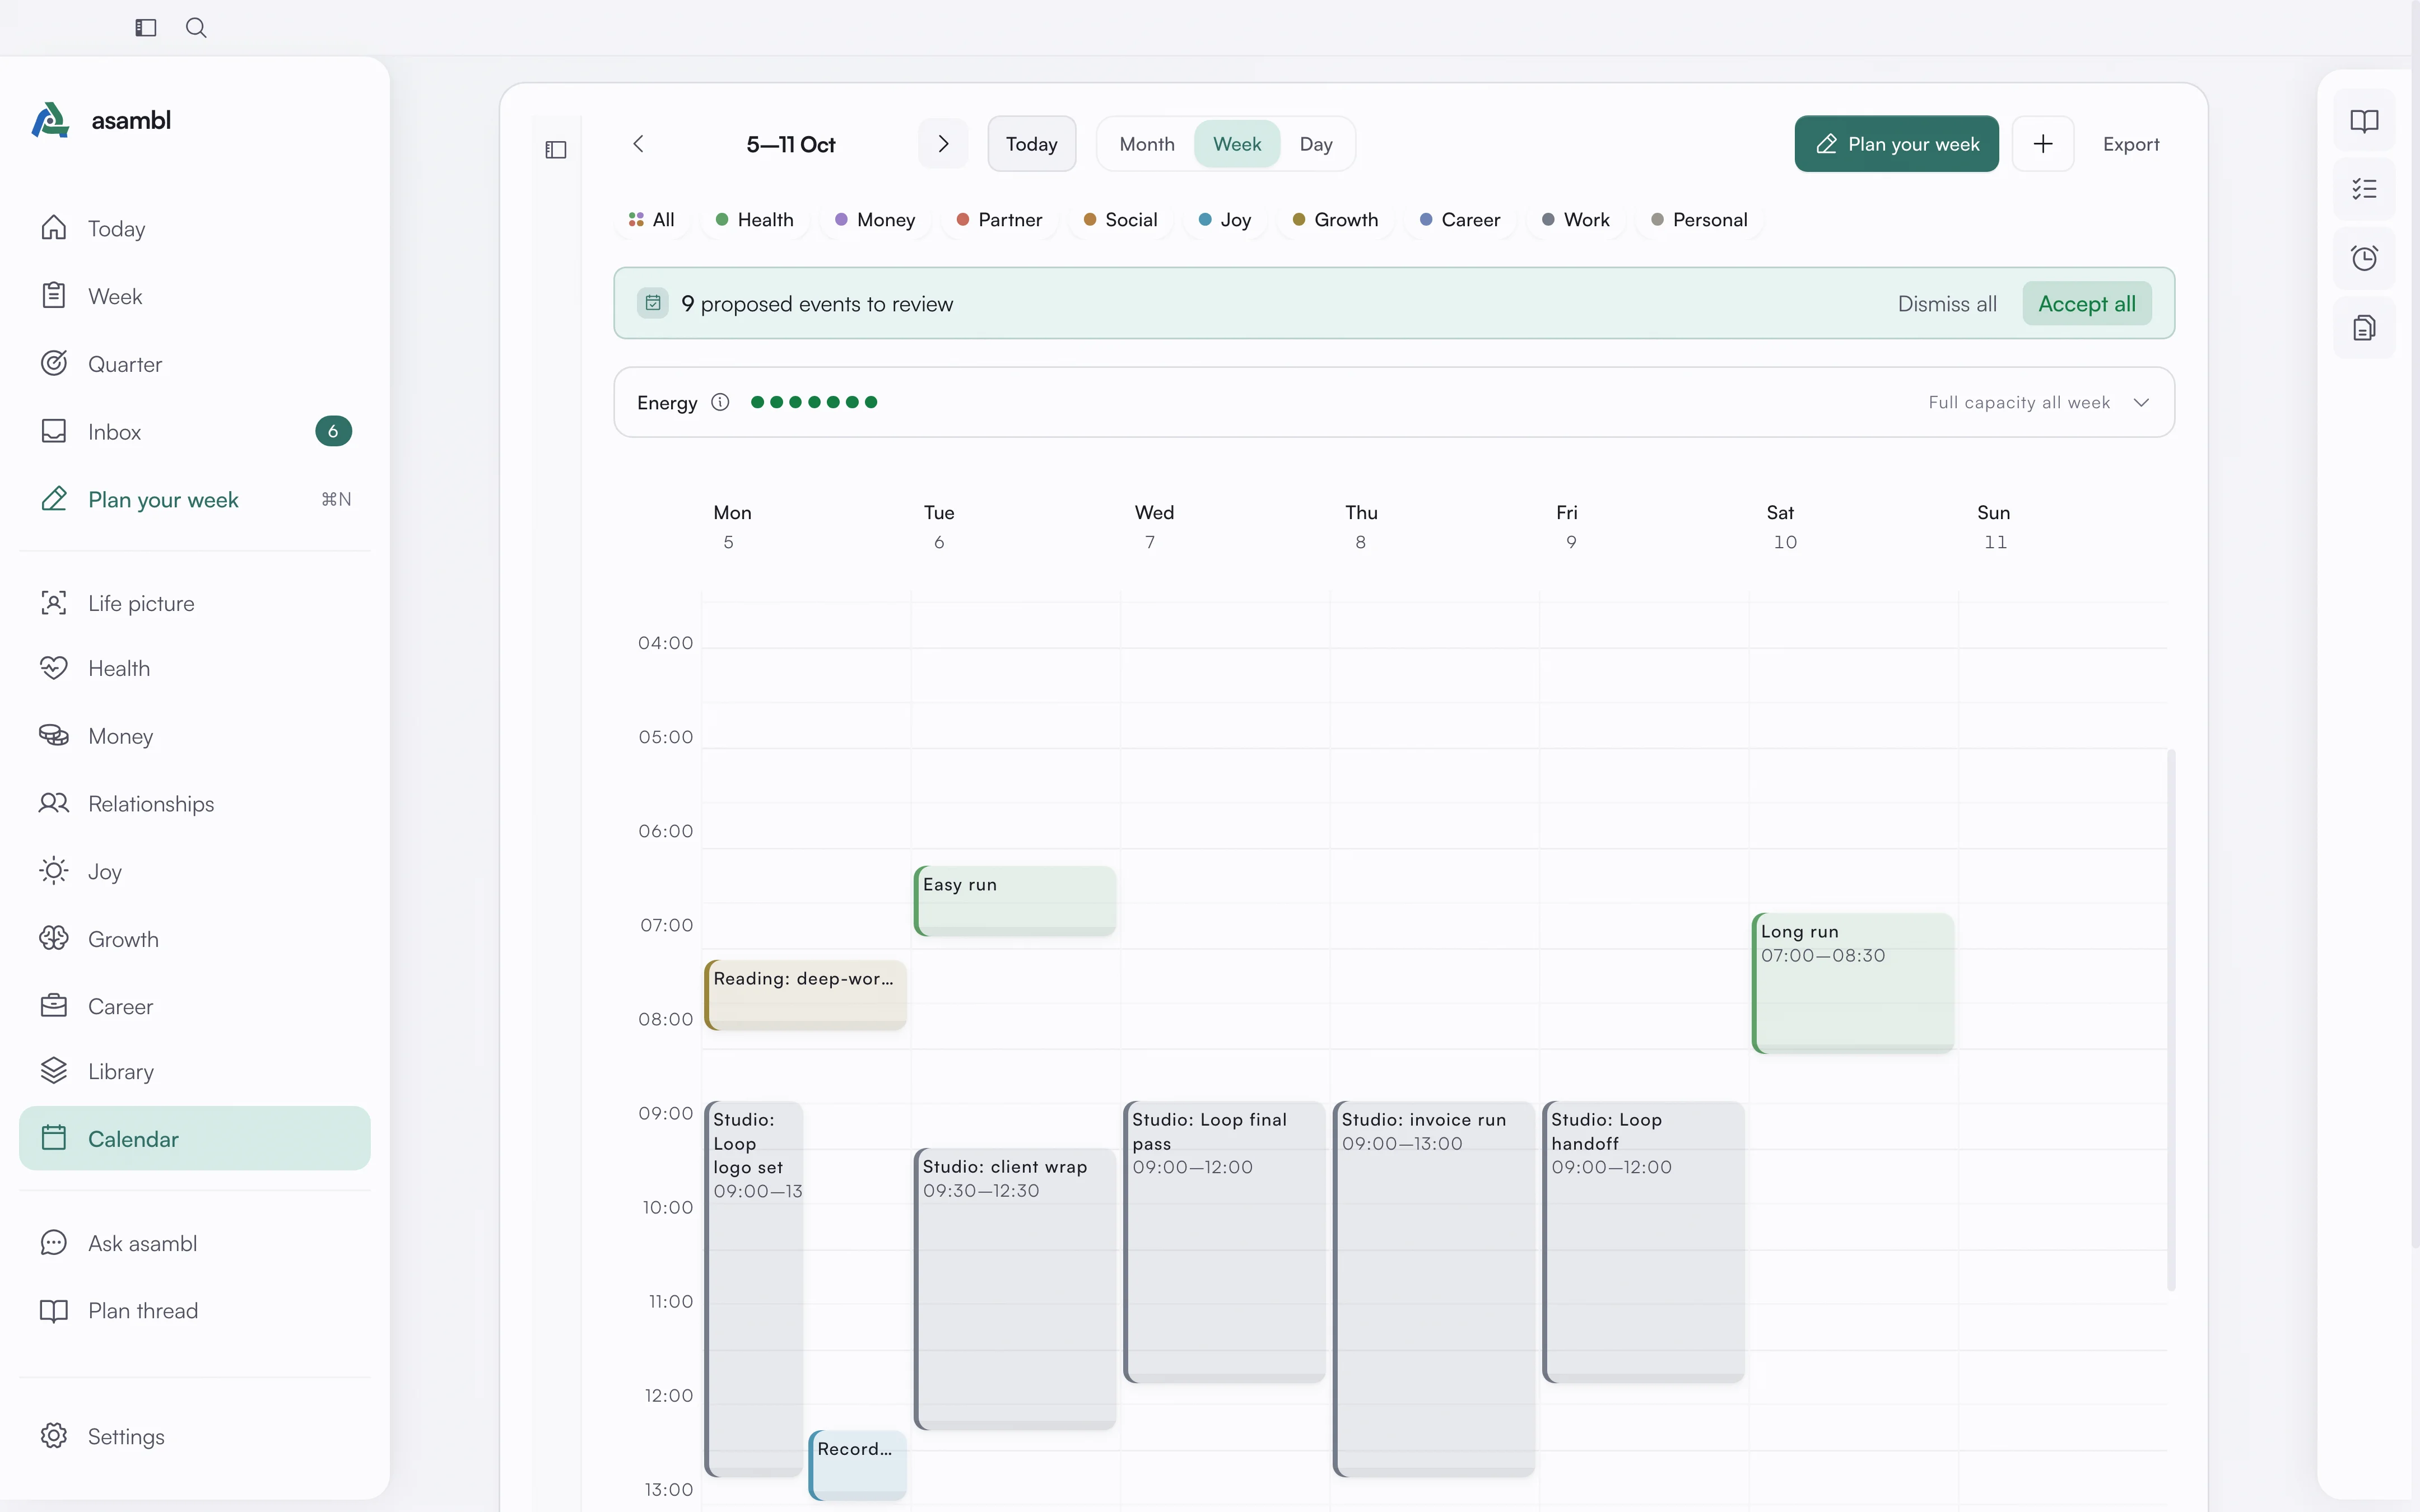Open the checklist icon in the right rail
This screenshot has height=1512, width=2420.
pyautogui.click(x=2364, y=190)
